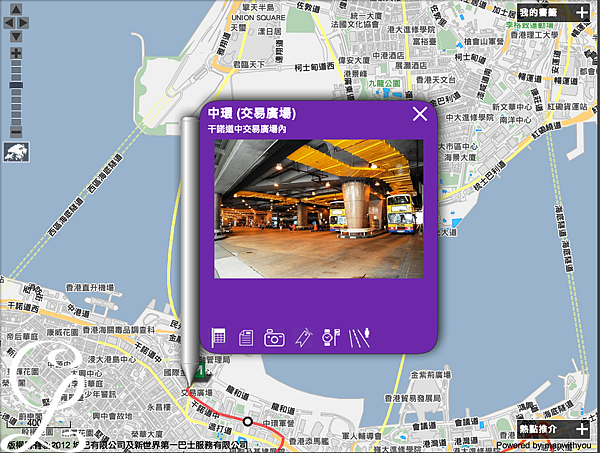Zoom in with the plus button

coord(16,53)
